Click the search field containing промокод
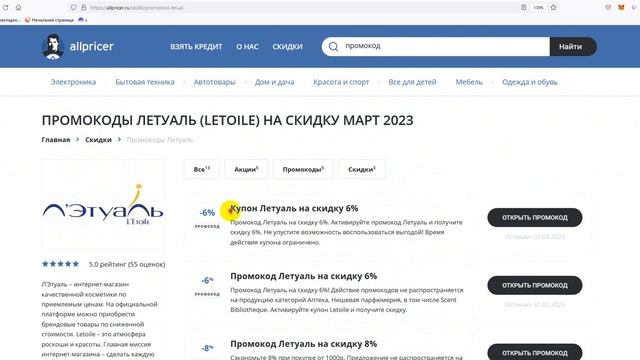Viewport: 640px width, 360px height. click(436, 47)
